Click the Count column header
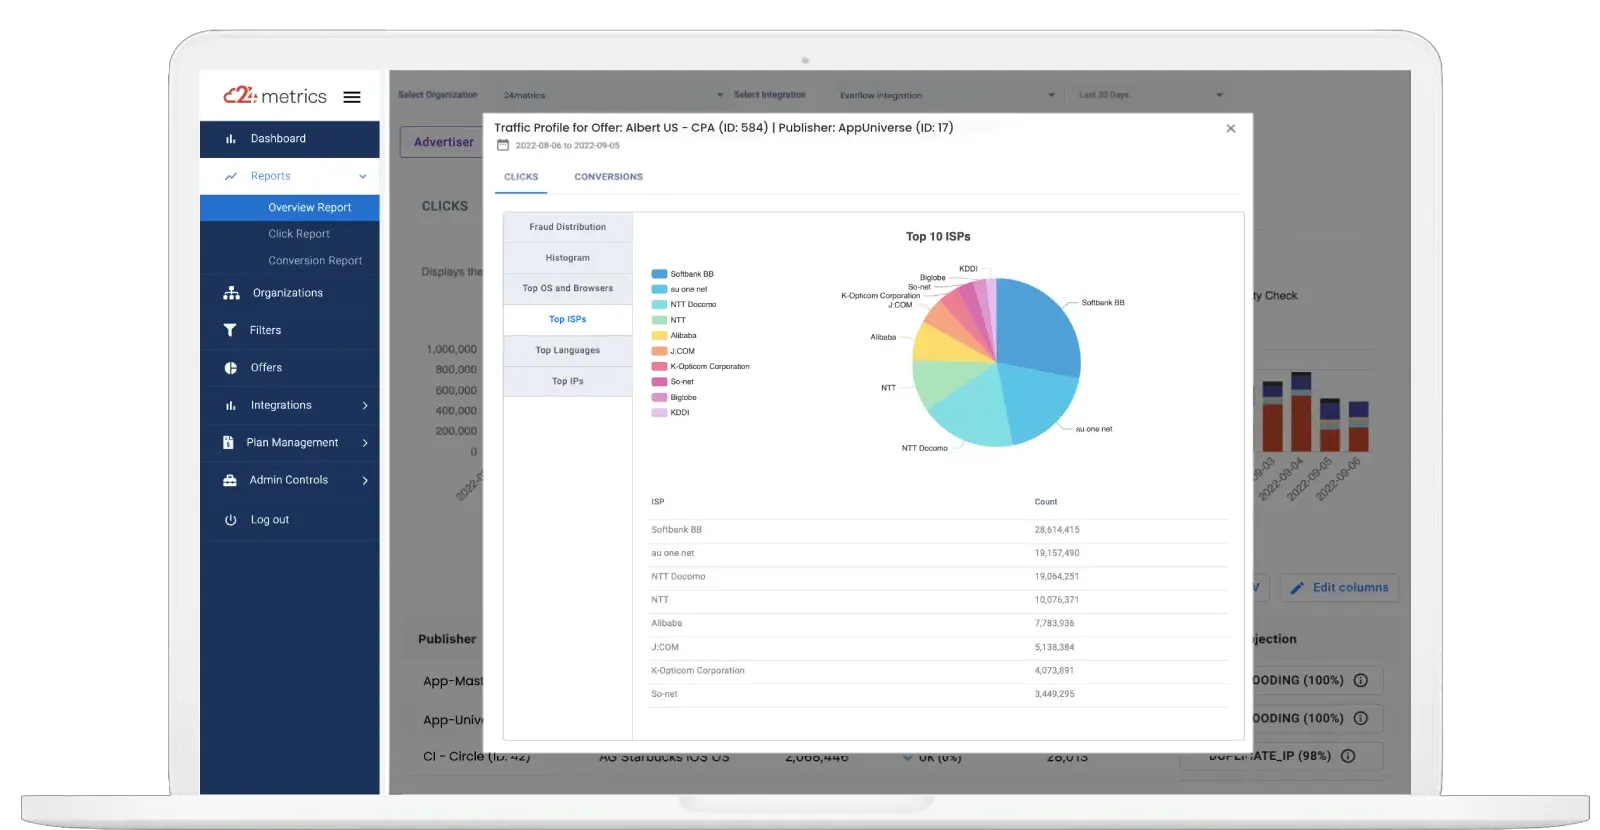This screenshot has width=1600, height=830. point(1046,502)
